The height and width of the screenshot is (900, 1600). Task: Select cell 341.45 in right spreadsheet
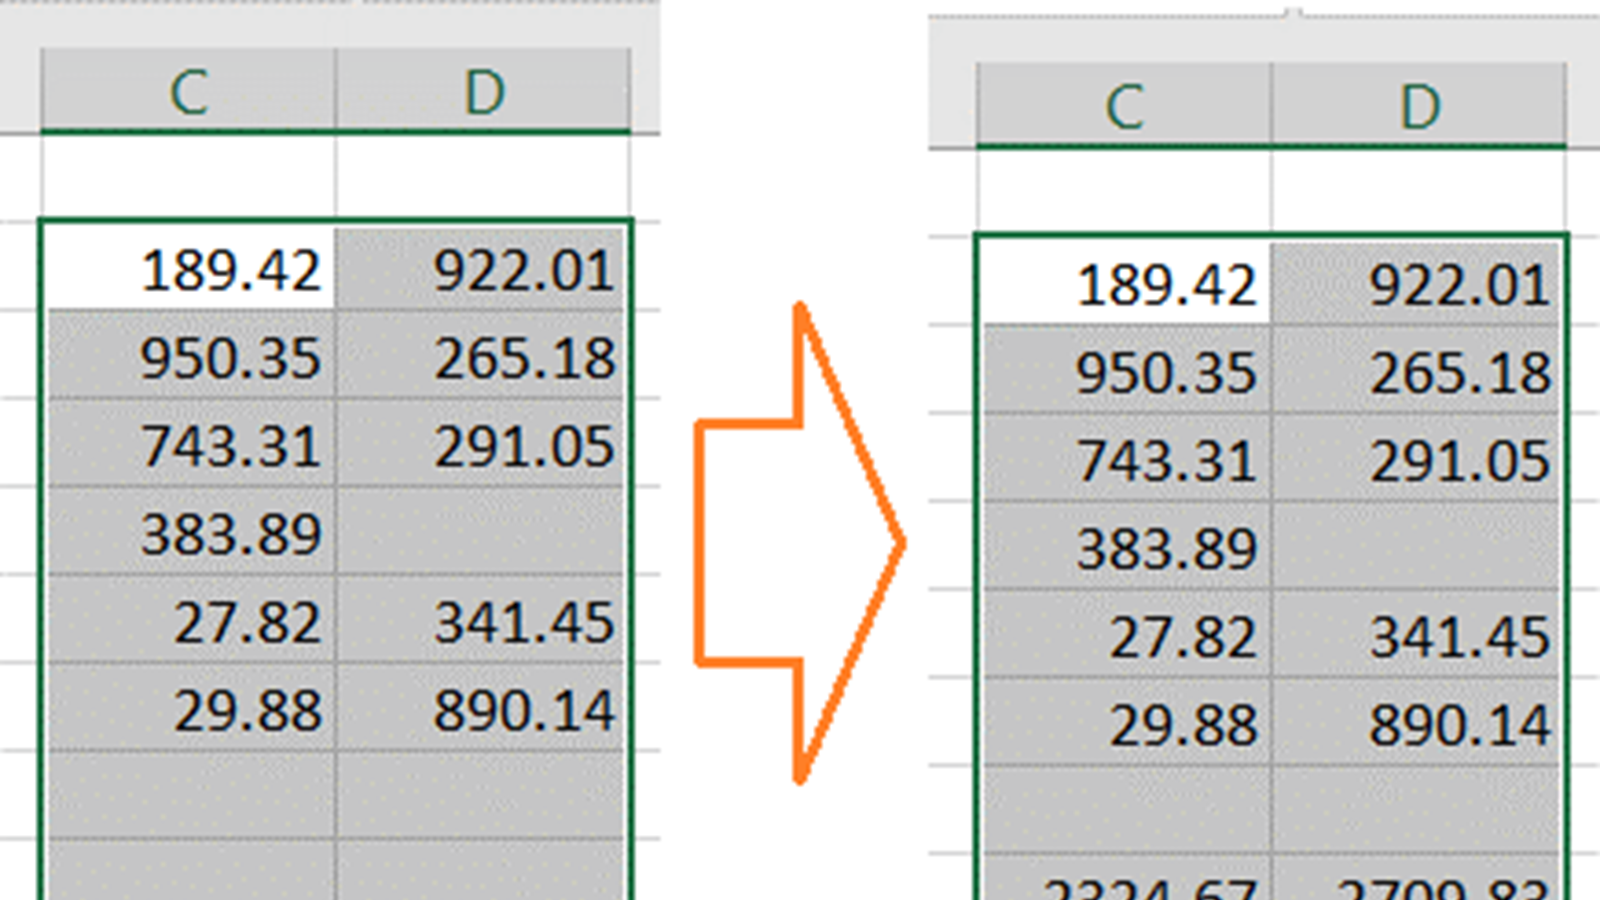coord(1420,636)
